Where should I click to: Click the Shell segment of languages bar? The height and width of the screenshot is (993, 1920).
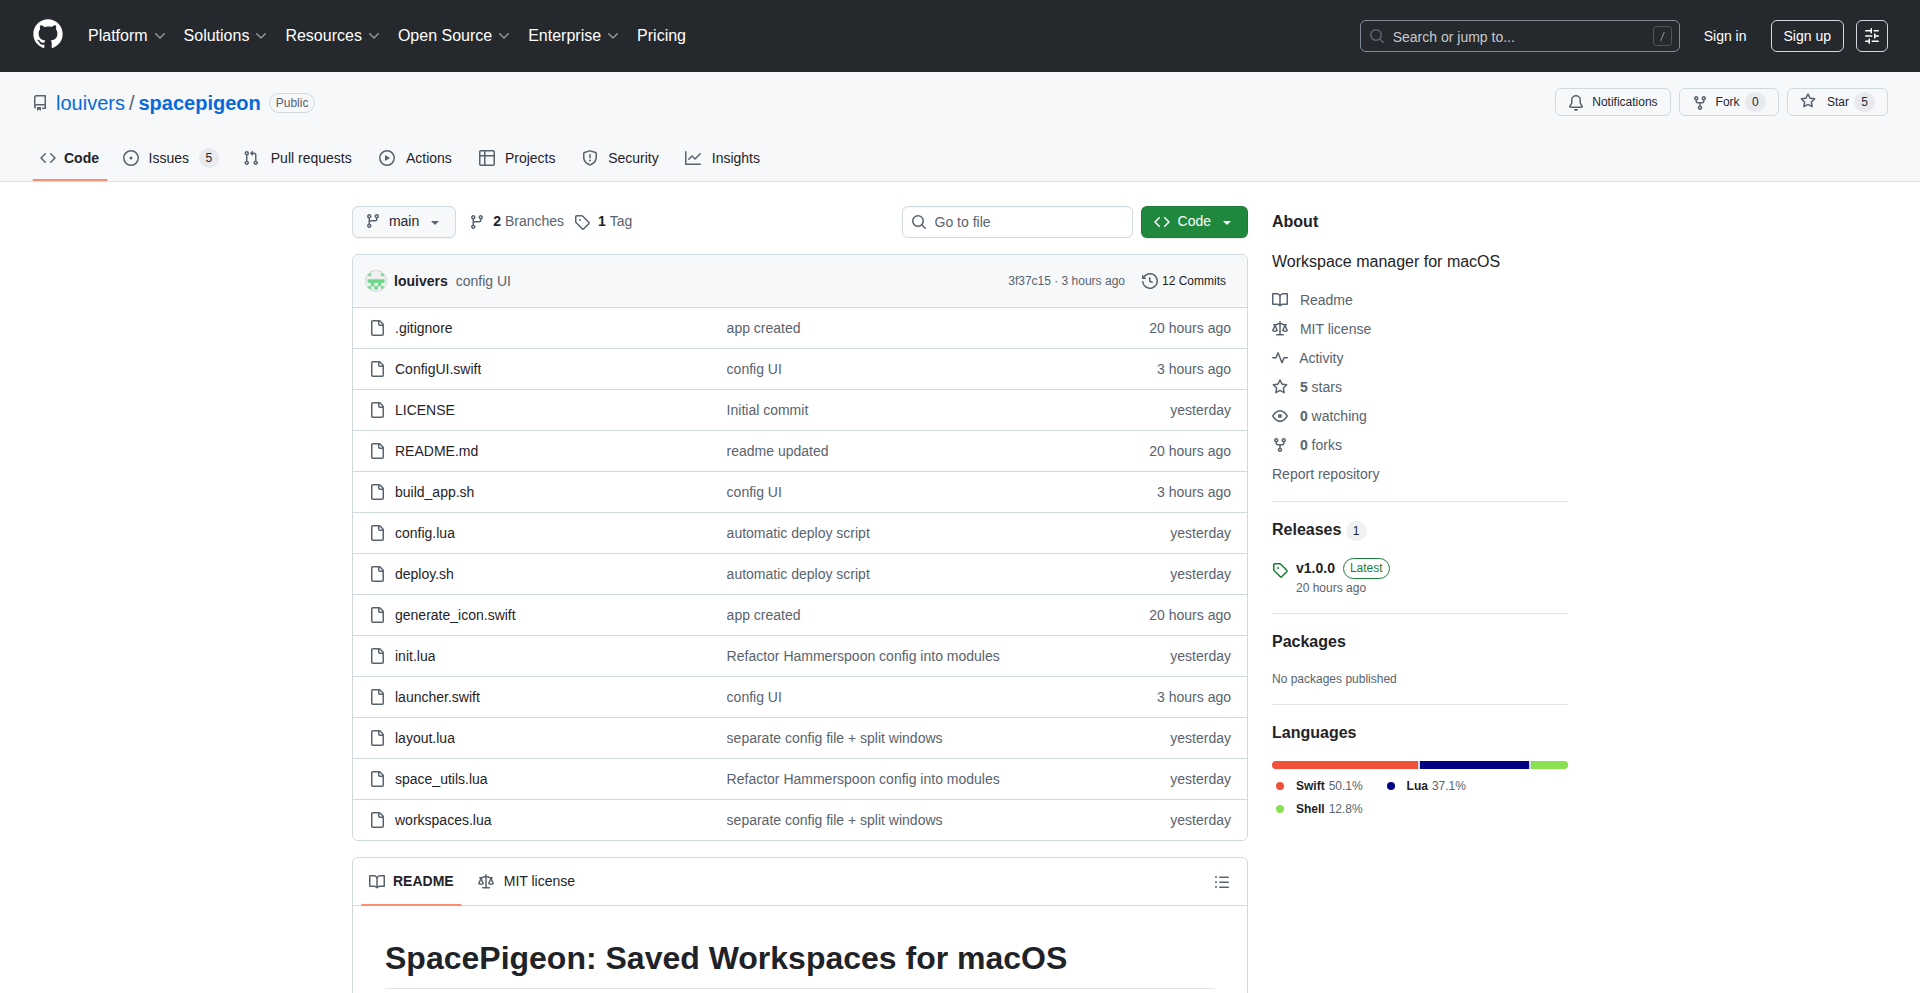tap(1549, 765)
